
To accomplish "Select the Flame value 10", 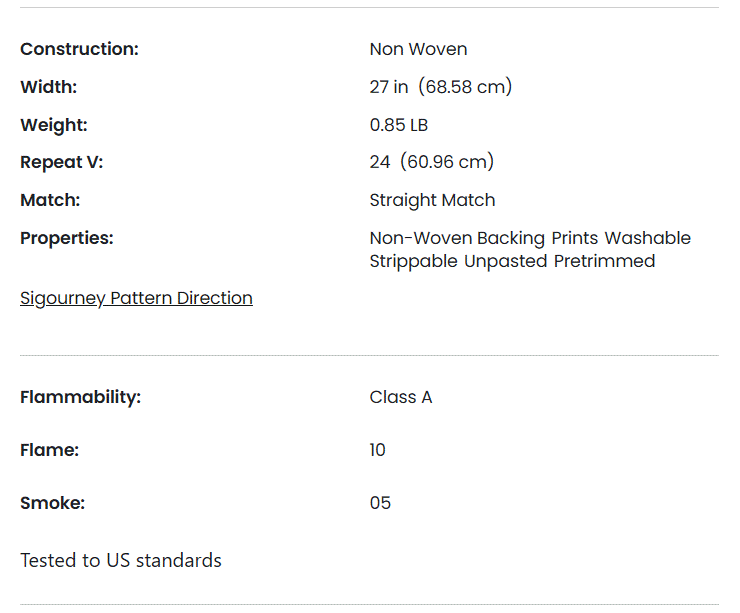I will tap(378, 450).
